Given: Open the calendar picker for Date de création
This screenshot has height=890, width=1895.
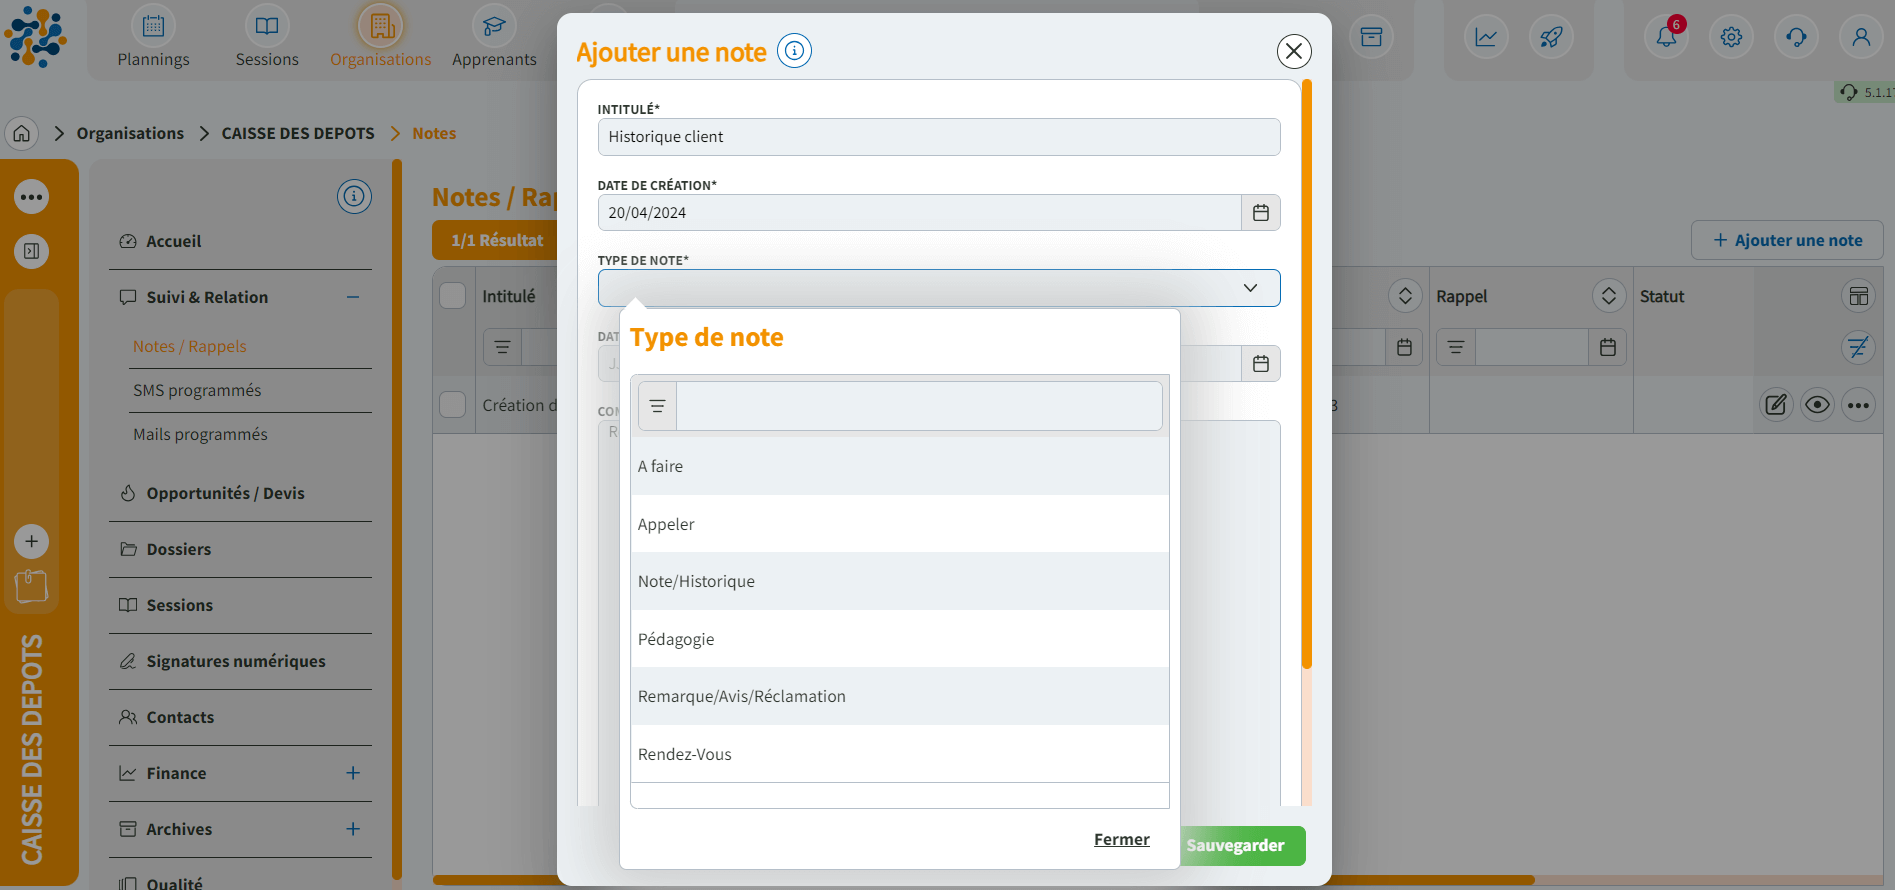Looking at the screenshot, I should point(1260,213).
